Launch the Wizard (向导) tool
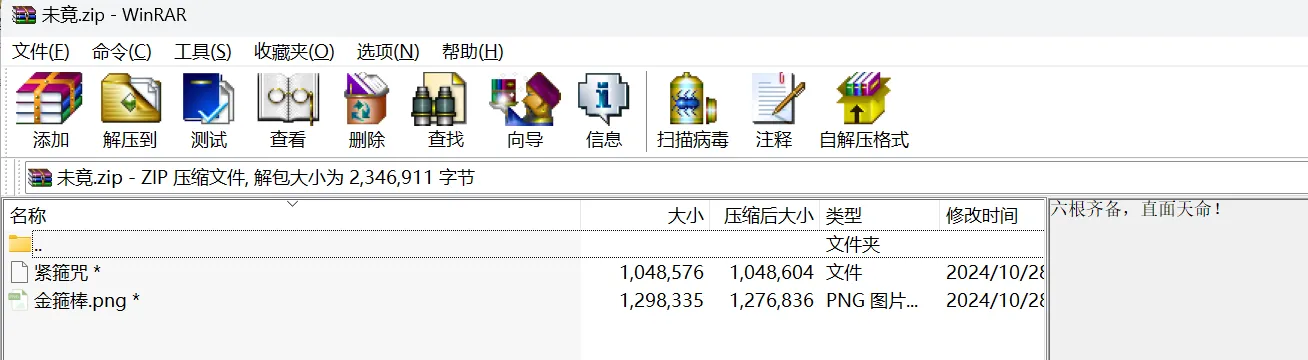The height and width of the screenshot is (360, 1308). tap(525, 110)
